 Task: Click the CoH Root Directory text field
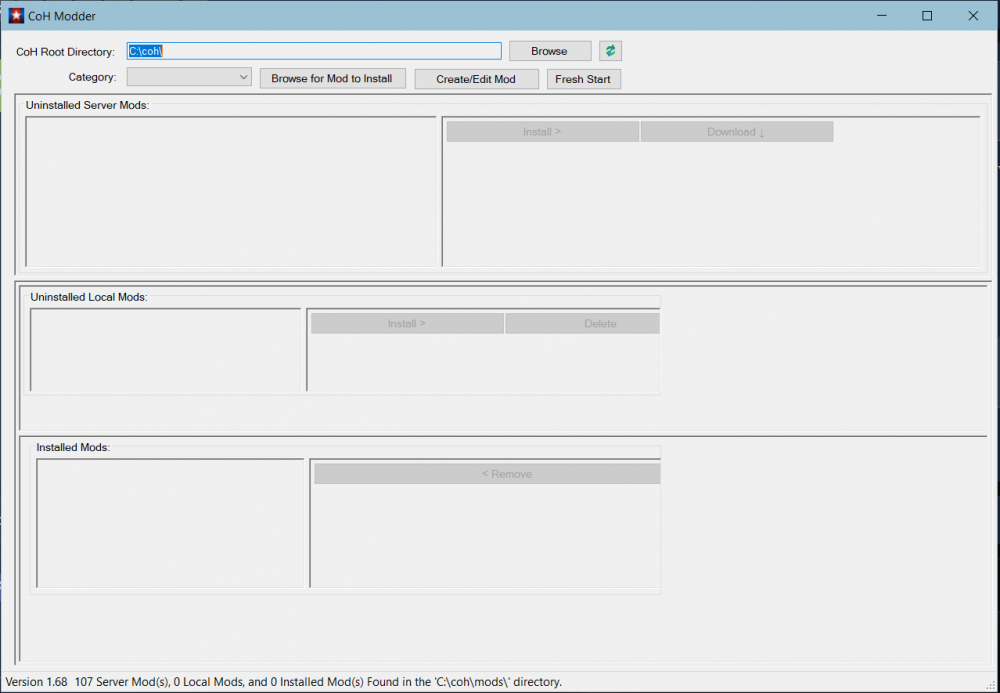(x=313, y=51)
